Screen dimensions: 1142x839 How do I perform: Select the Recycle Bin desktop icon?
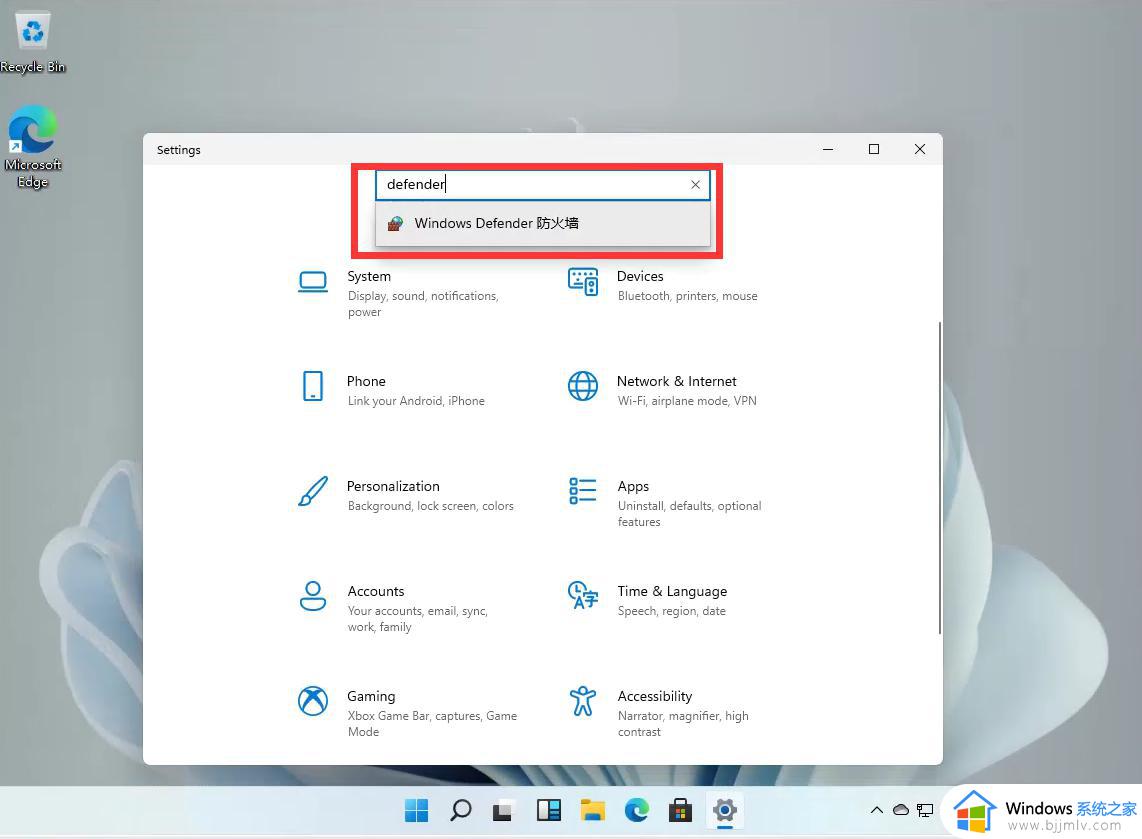[x=33, y=43]
